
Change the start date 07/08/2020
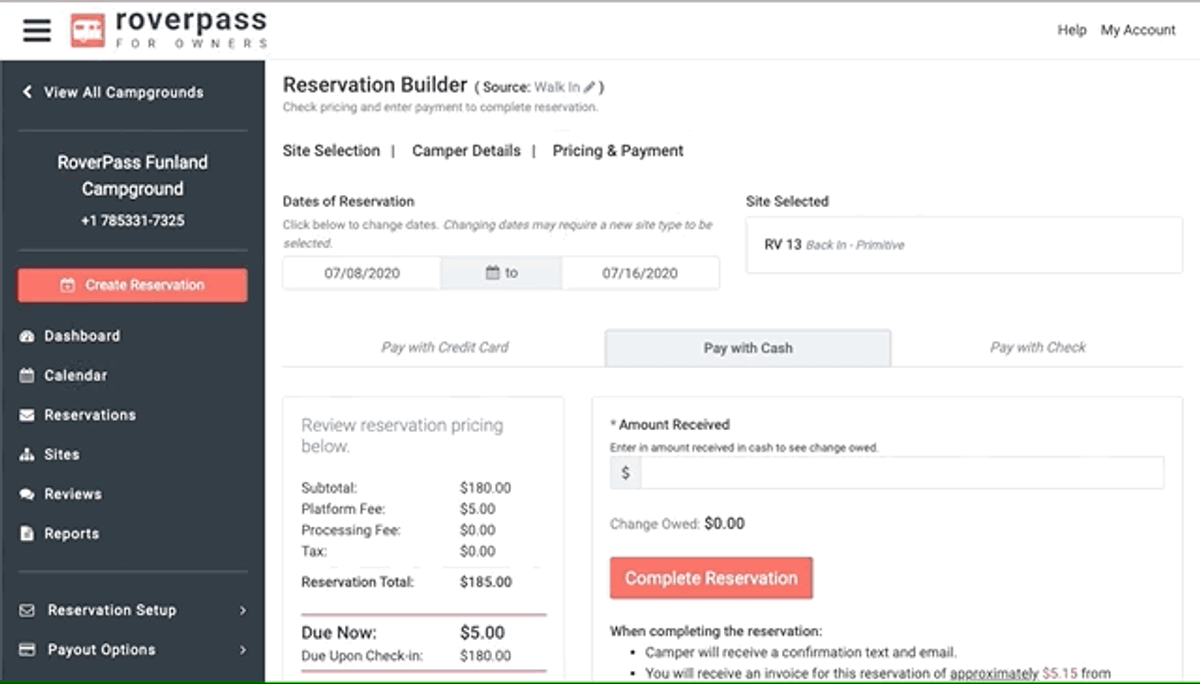pos(361,273)
